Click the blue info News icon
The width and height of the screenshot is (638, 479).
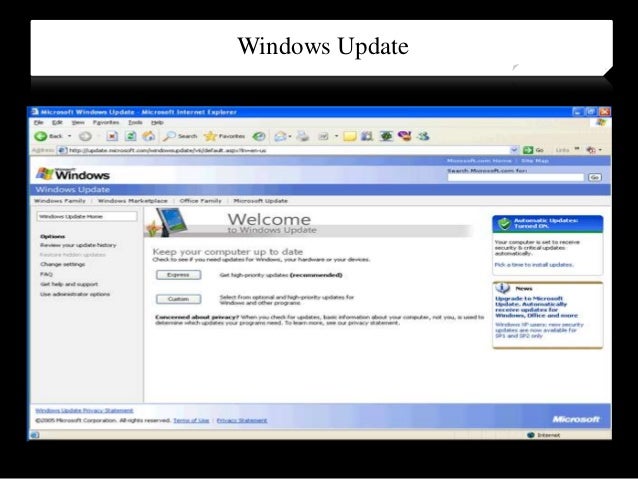503,288
